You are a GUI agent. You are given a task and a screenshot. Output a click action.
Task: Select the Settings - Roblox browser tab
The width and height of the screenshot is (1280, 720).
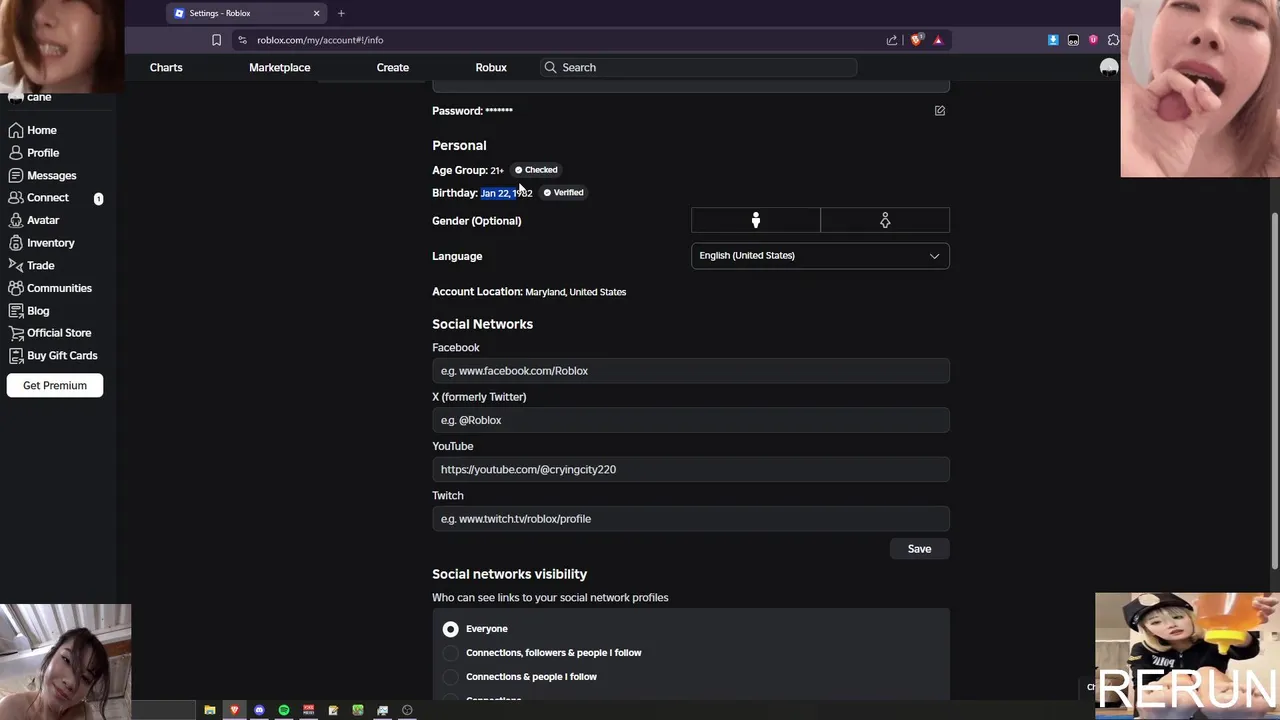[x=246, y=13]
